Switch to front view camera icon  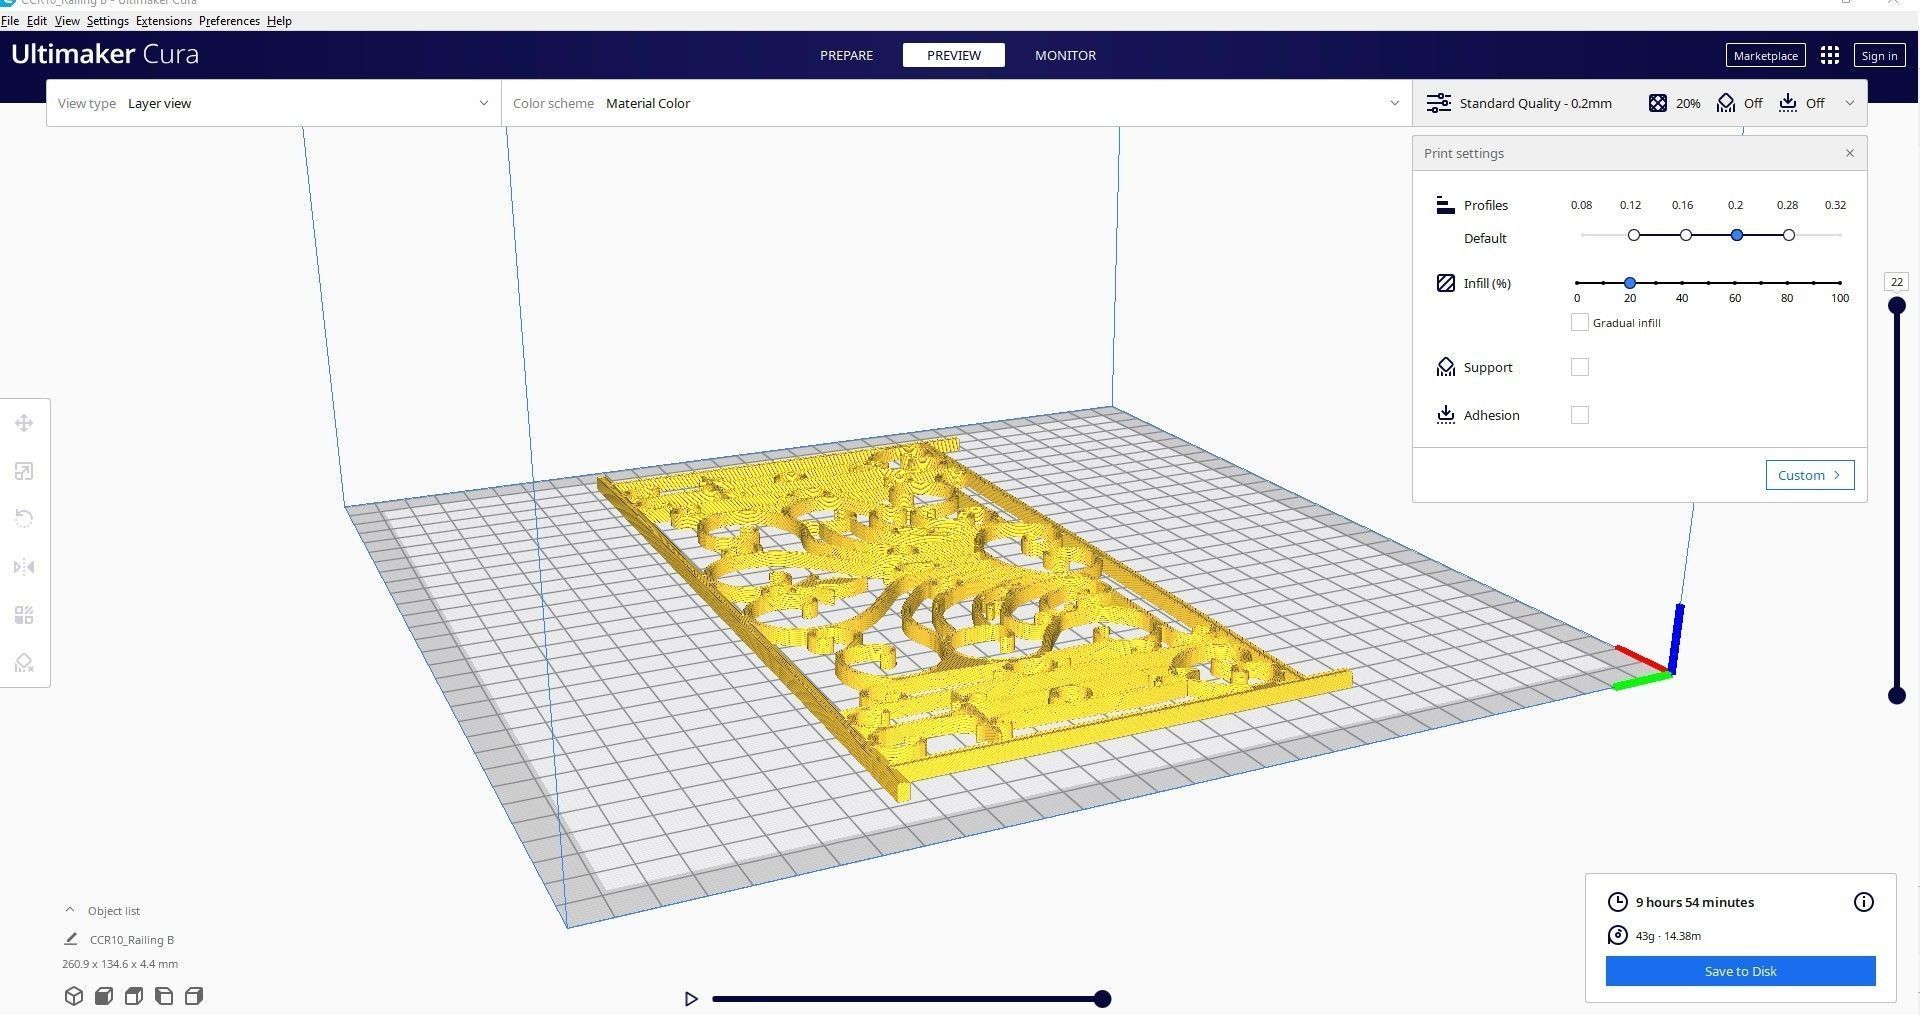(103, 996)
